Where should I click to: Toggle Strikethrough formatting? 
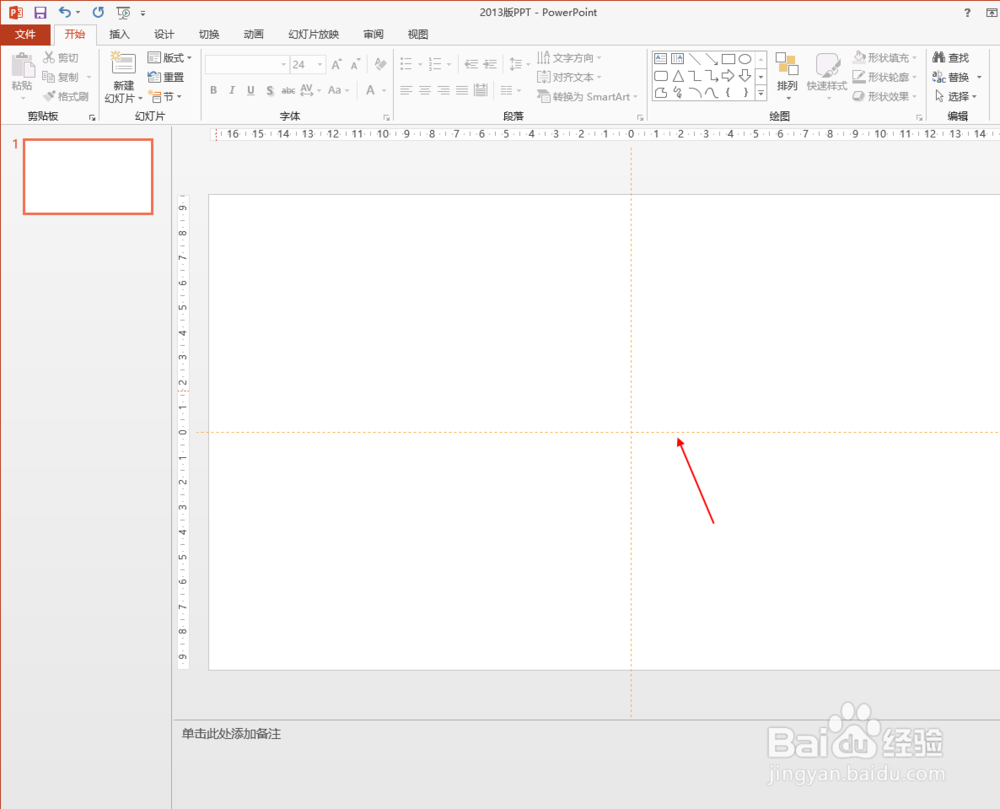[288, 91]
